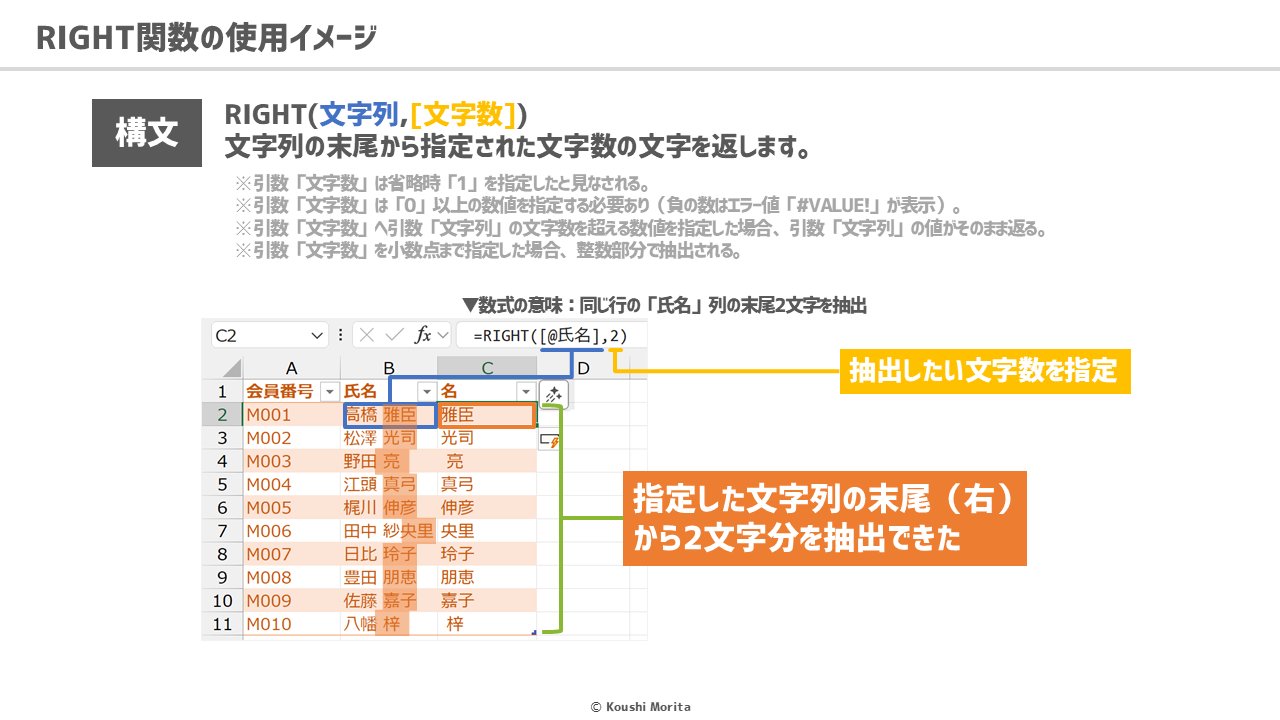Select column D header
The image size is (1280, 720).
(x=583, y=368)
